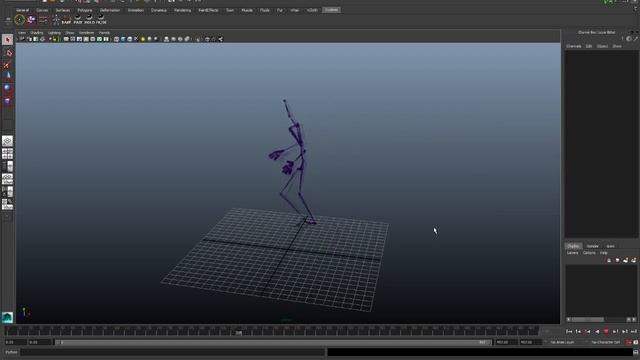Click the FILTER shelf button

pyautogui.click(x=101, y=20)
